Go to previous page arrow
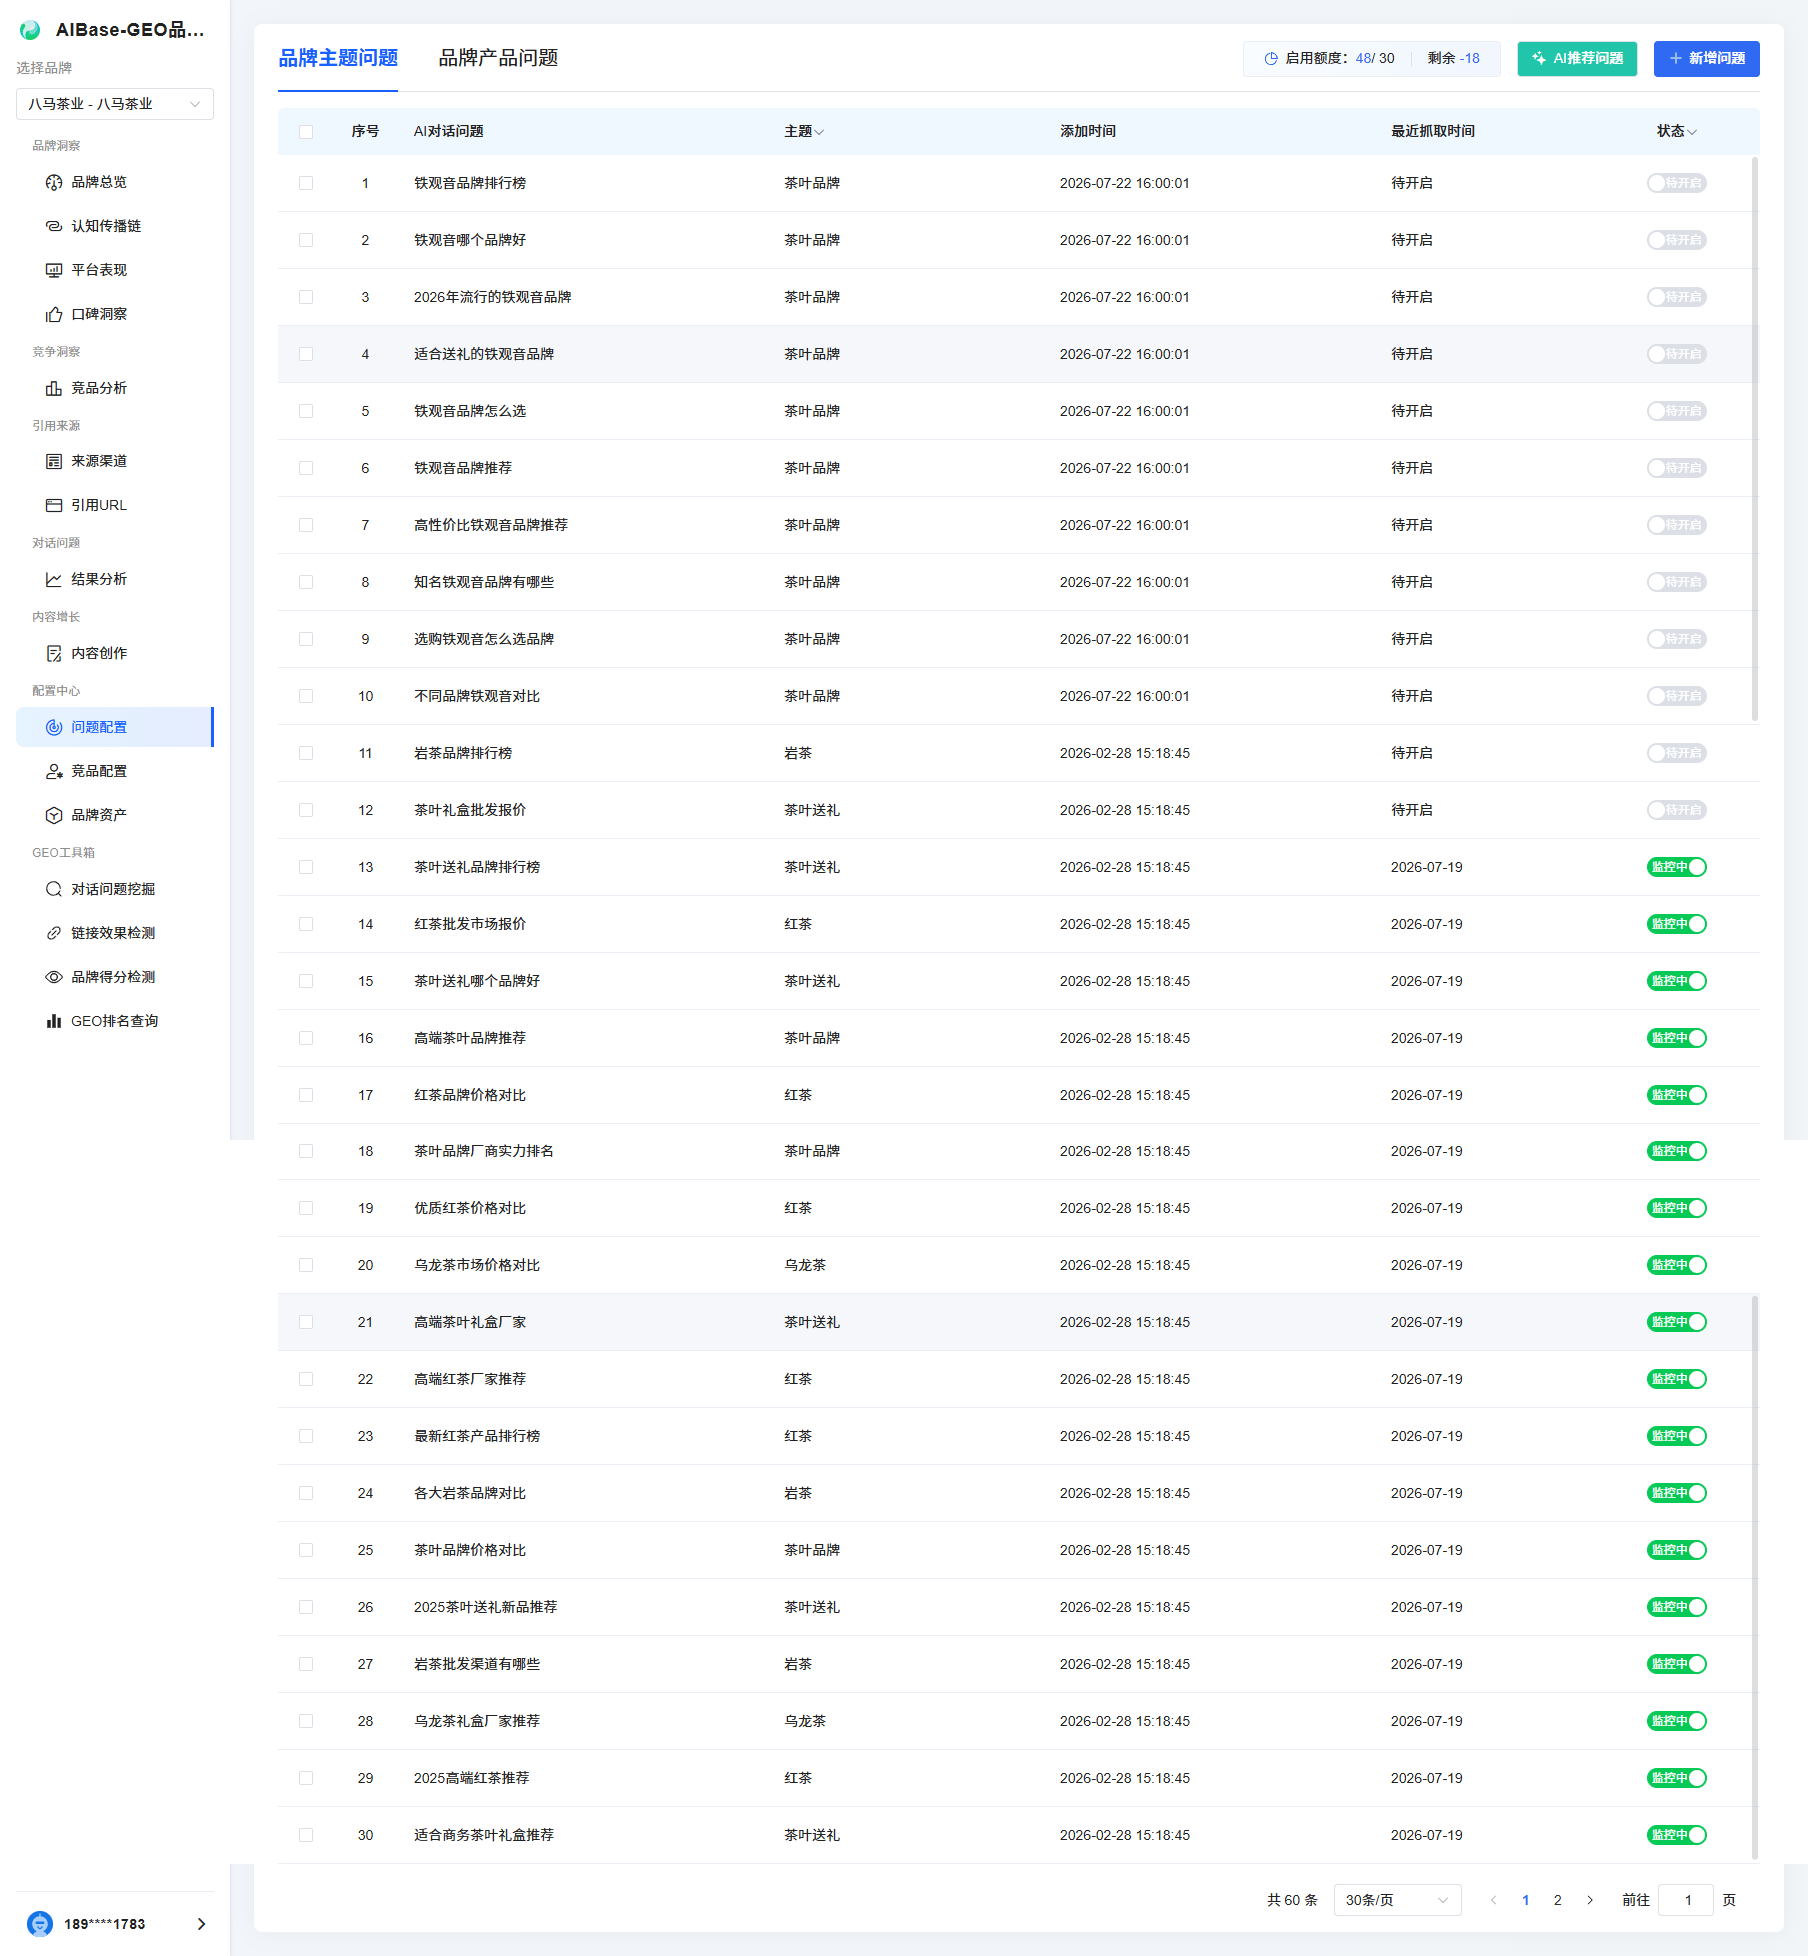Viewport: 1808px width, 1956px height. tap(1494, 1900)
